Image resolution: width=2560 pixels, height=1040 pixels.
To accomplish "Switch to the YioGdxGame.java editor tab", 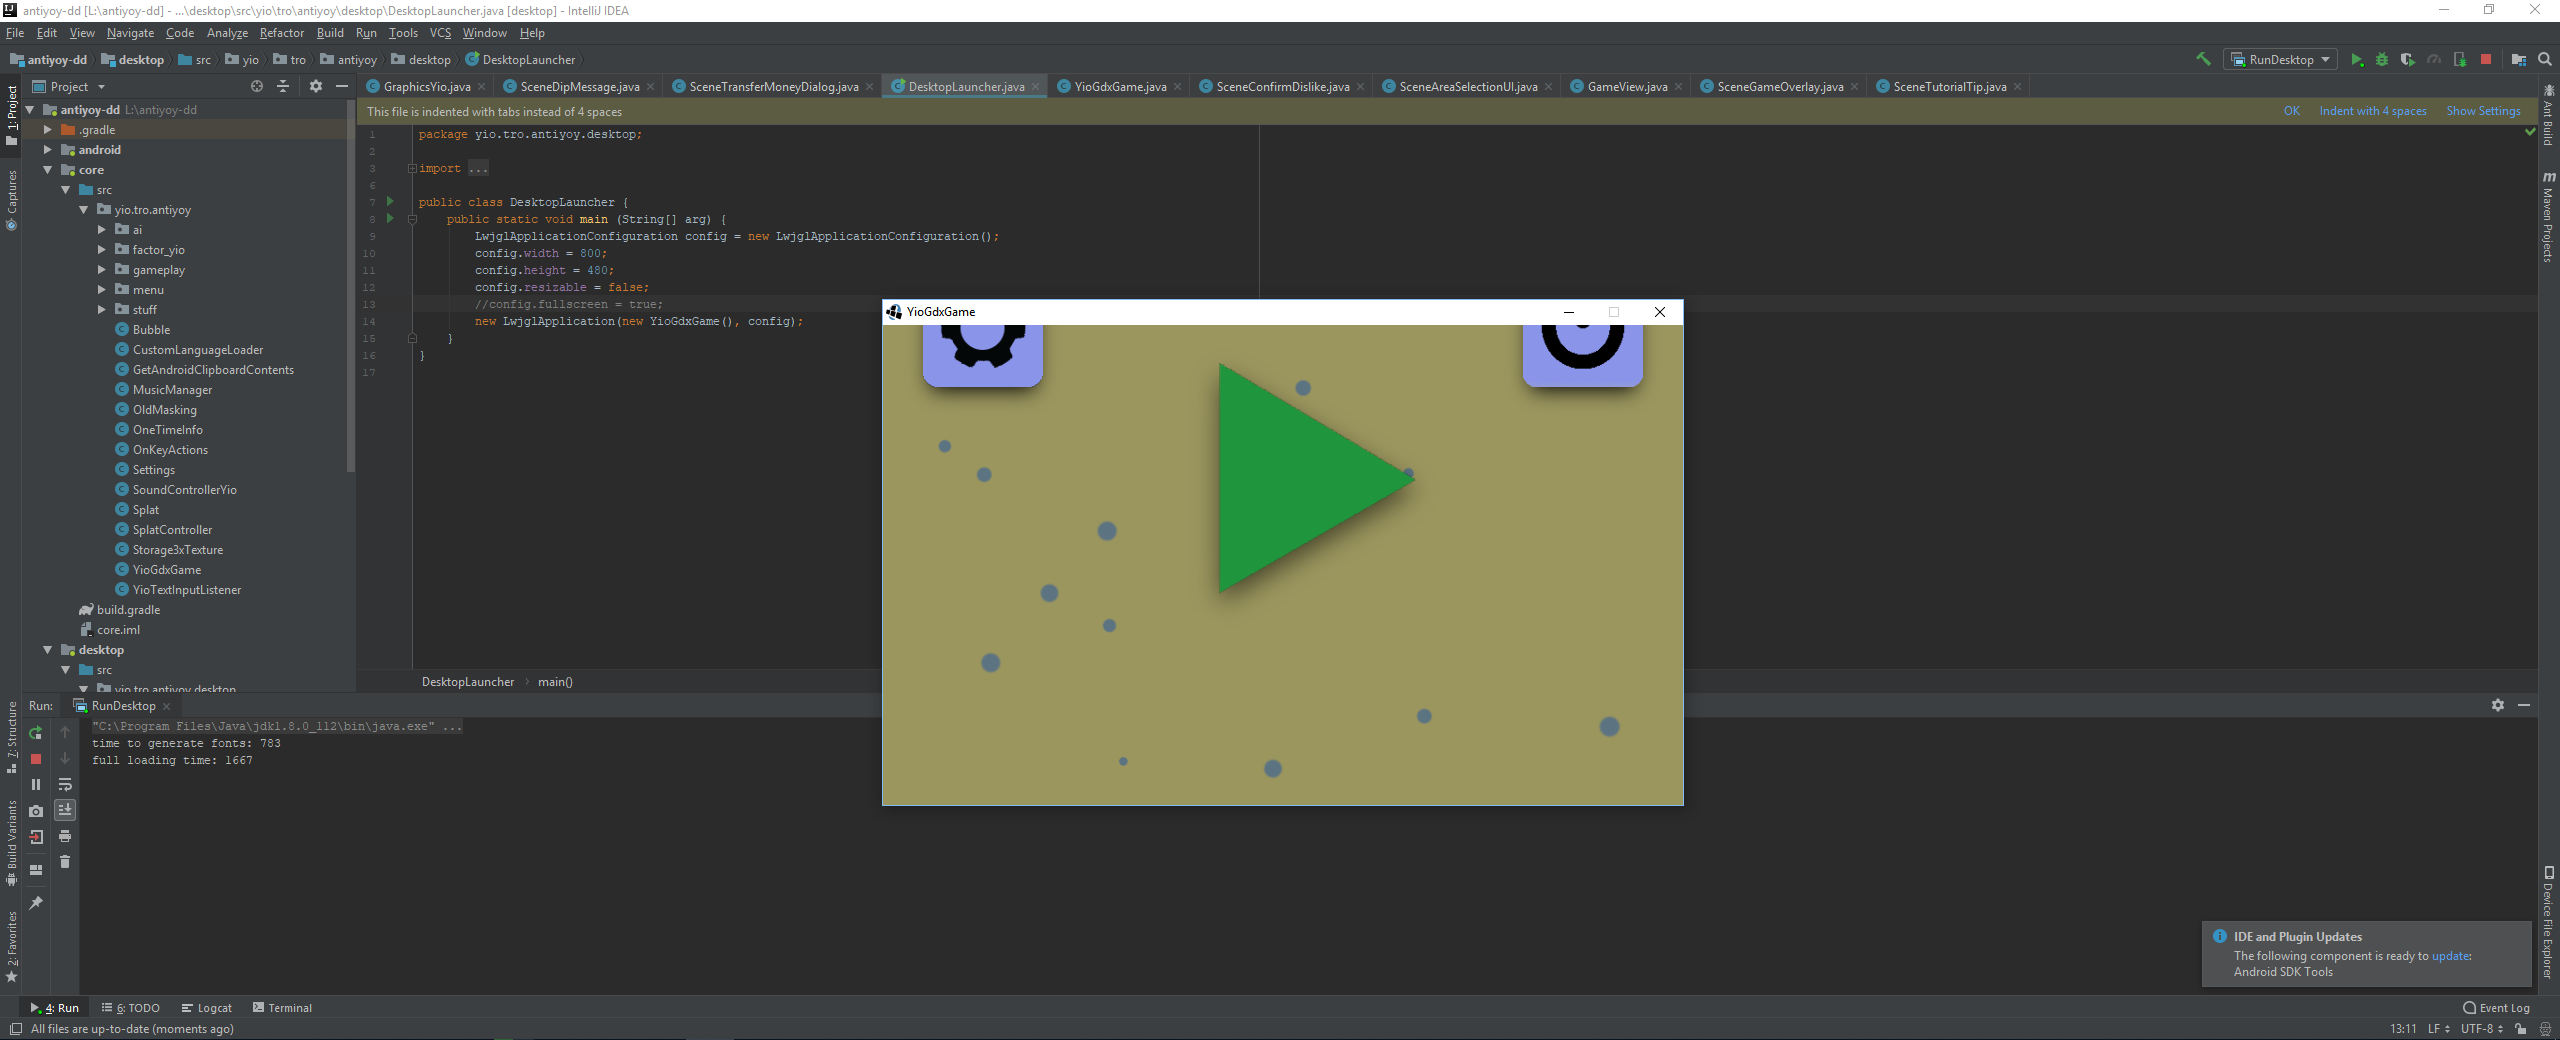I will [x=1119, y=87].
